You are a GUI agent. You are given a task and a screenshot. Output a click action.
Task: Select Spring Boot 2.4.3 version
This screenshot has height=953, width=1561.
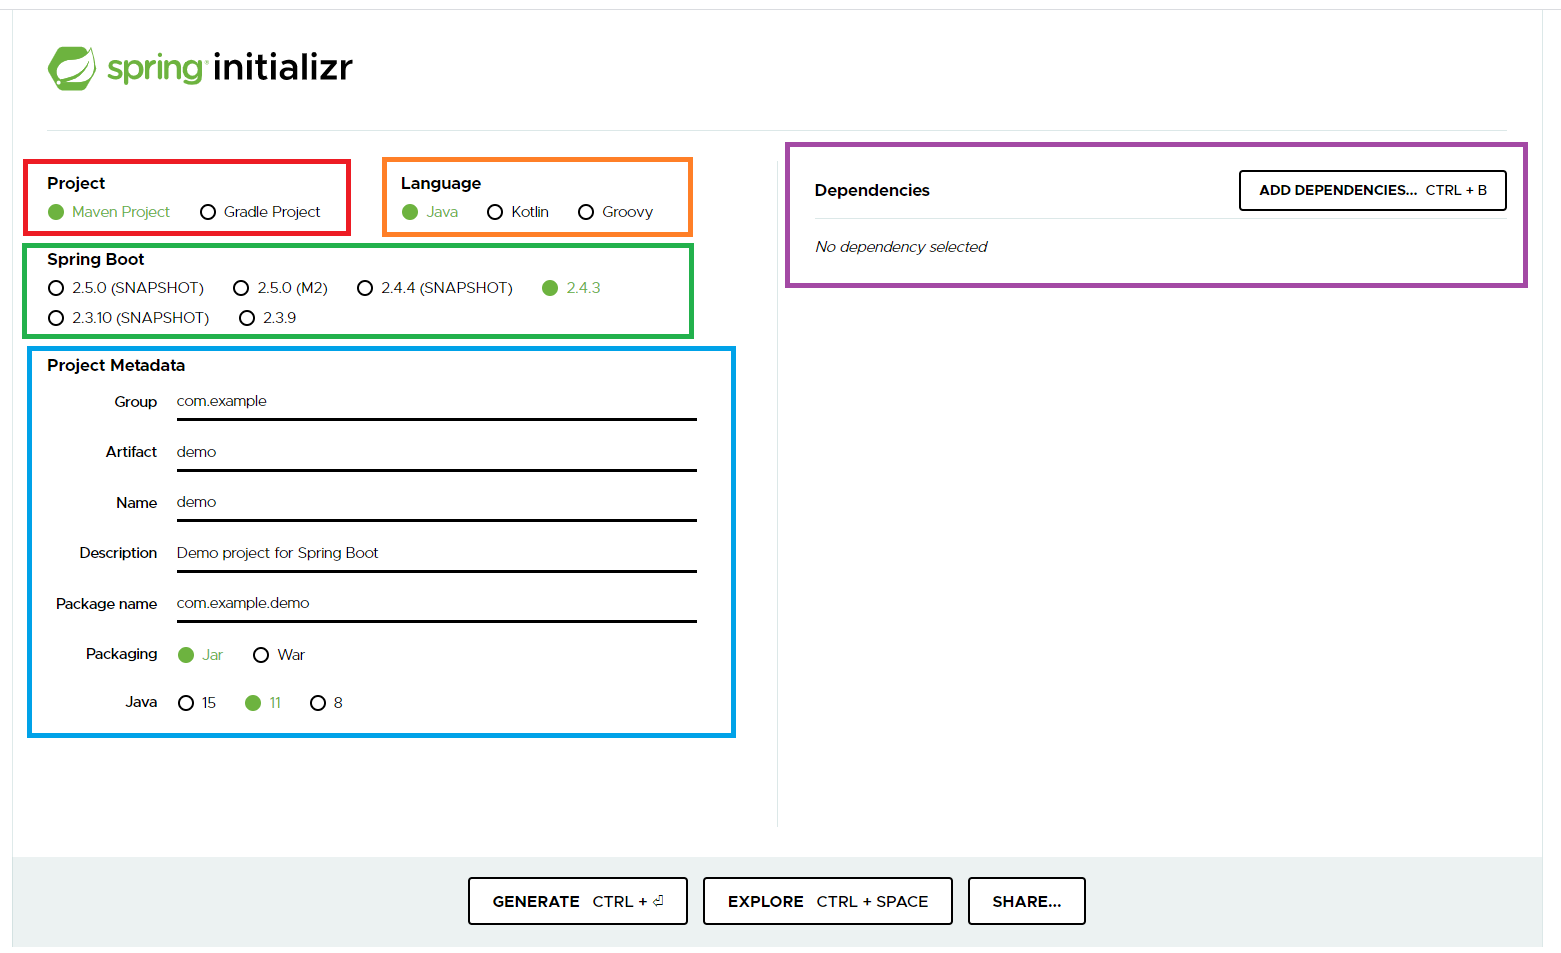coord(572,288)
